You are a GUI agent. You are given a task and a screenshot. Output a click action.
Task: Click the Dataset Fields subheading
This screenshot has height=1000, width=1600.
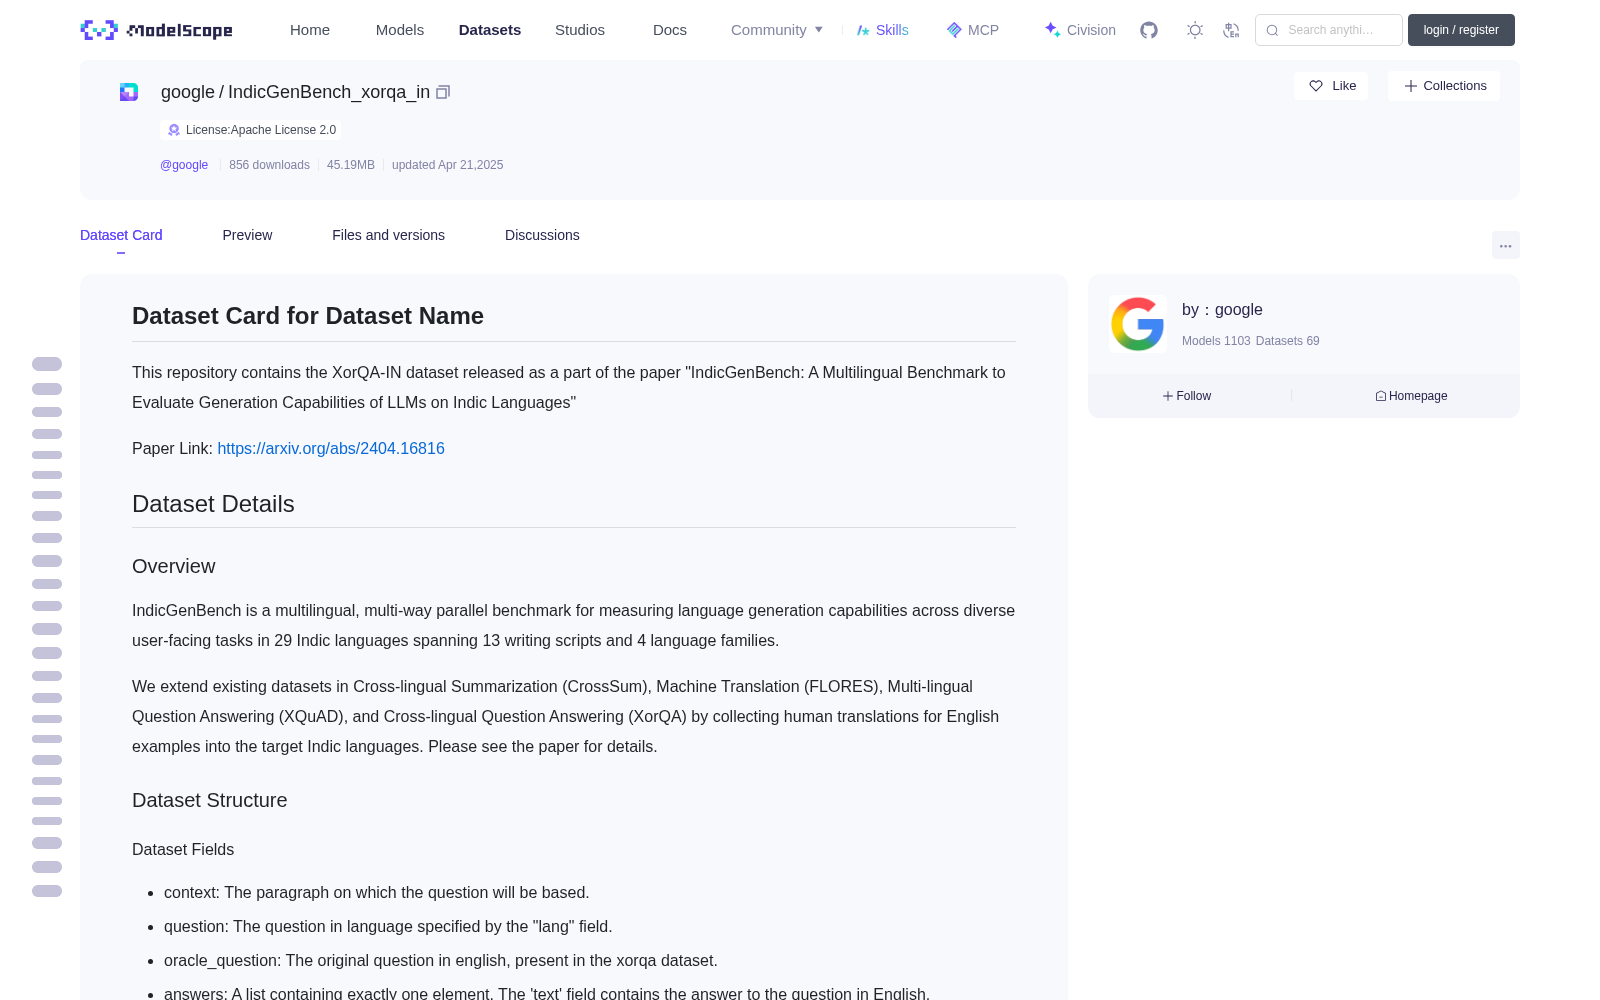[x=183, y=849]
